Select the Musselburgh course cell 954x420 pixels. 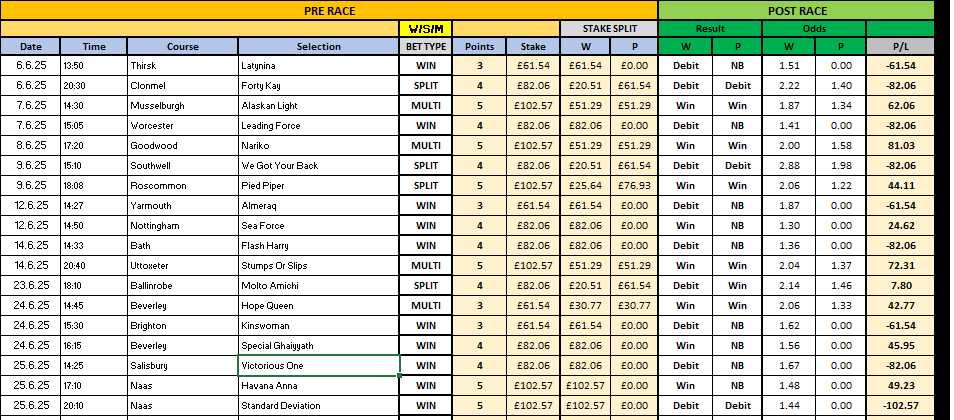183,106
